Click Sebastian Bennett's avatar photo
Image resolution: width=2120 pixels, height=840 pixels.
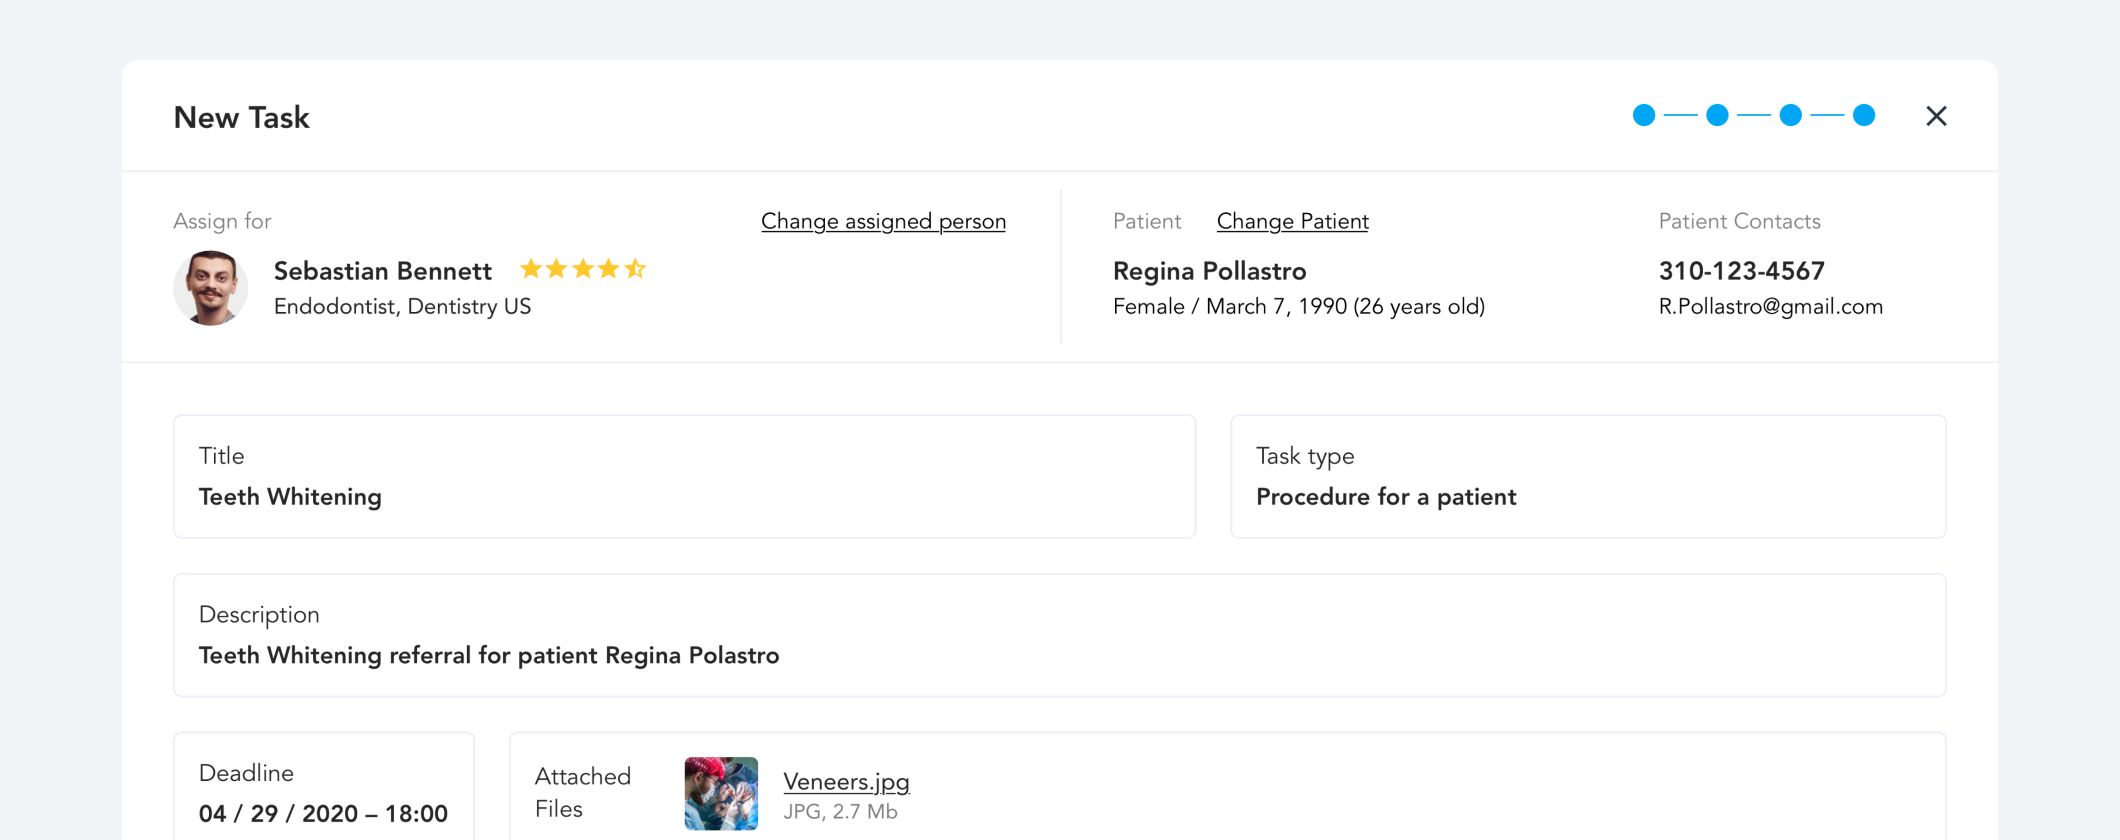[210, 288]
